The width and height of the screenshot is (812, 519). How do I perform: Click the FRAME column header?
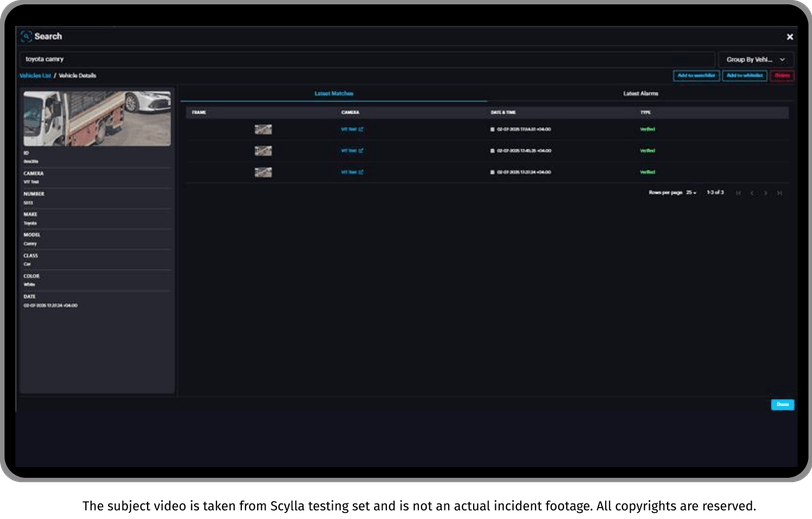coord(199,112)
